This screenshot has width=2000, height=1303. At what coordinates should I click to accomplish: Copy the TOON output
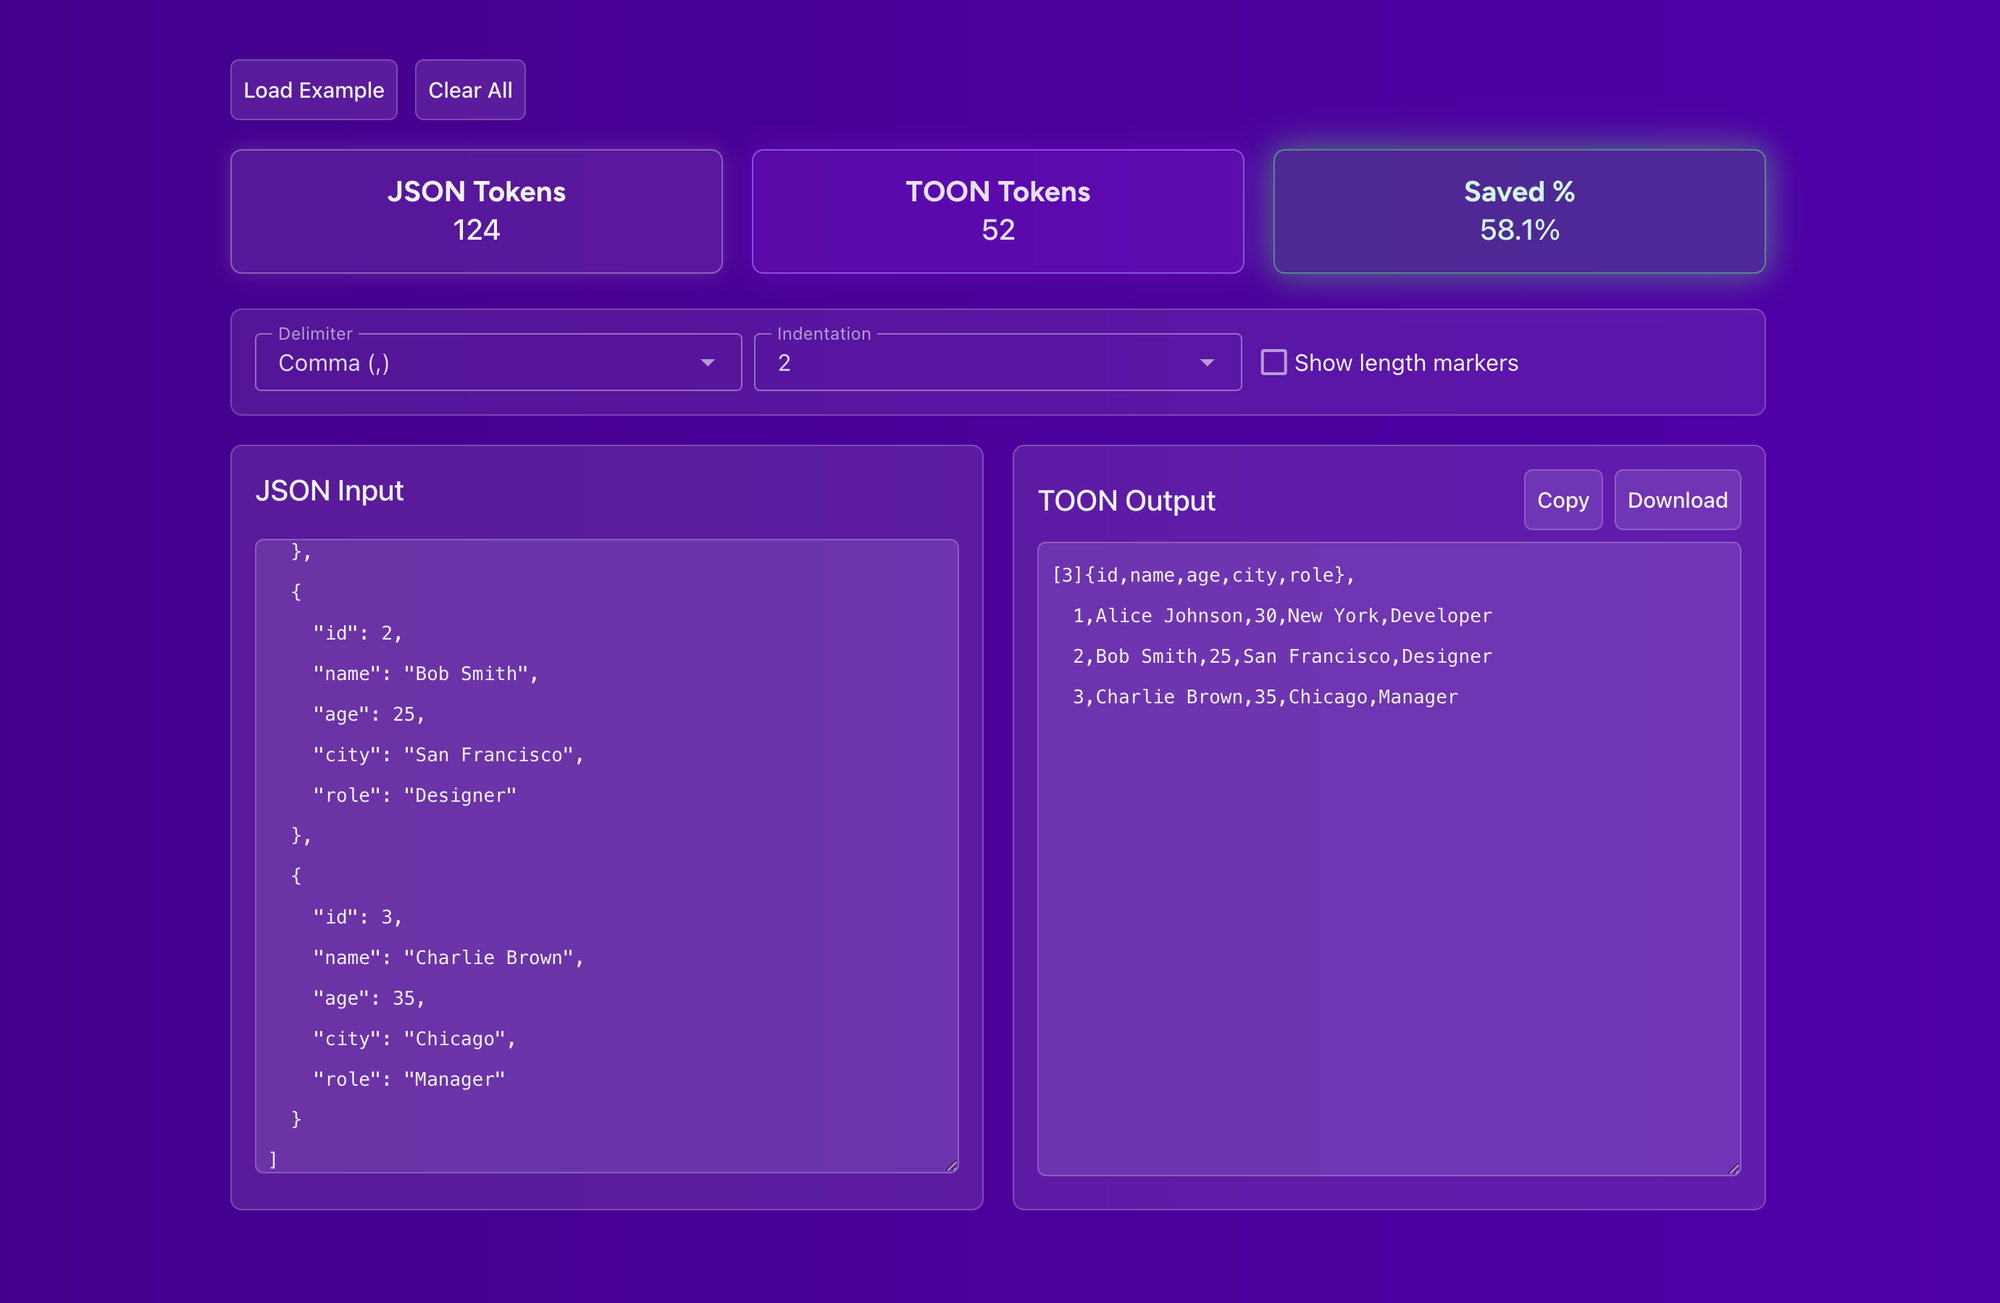pyautogui.click(x=1562, y=499)
